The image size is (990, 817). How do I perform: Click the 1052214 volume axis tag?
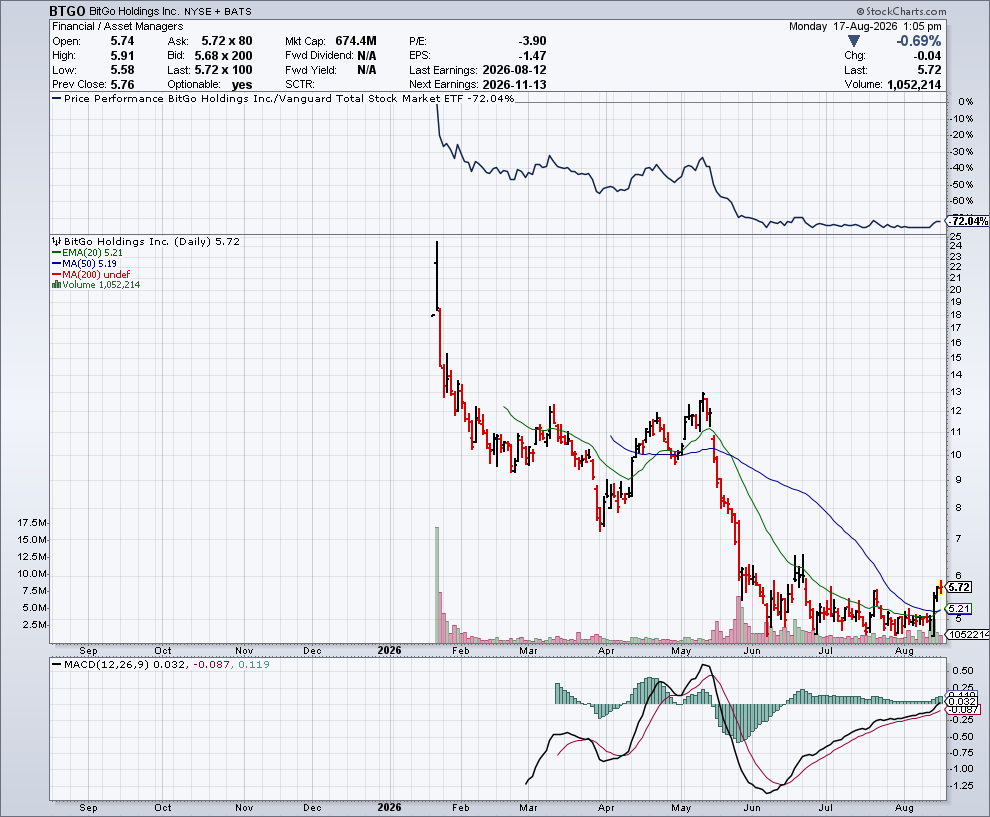pos(969,635)
